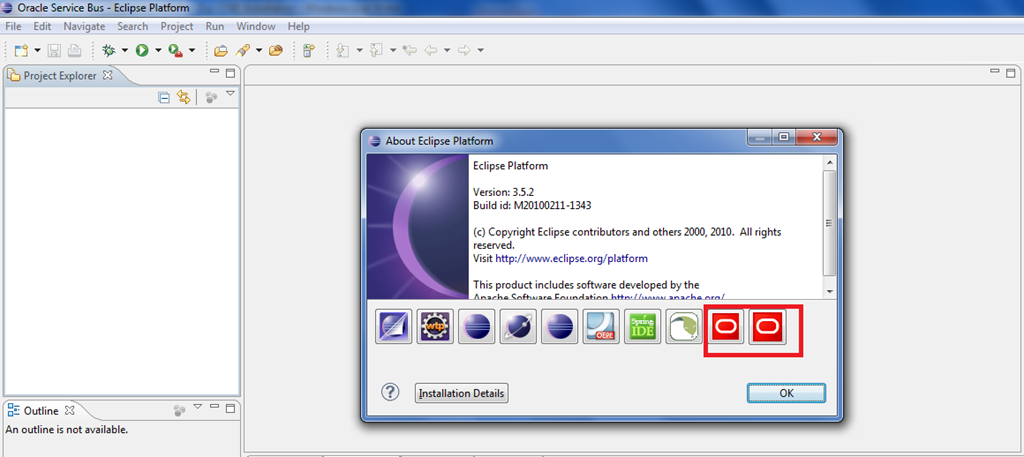Click the Installation Details button
This screenshot has height=457, width=1024.
click(462, 393)
